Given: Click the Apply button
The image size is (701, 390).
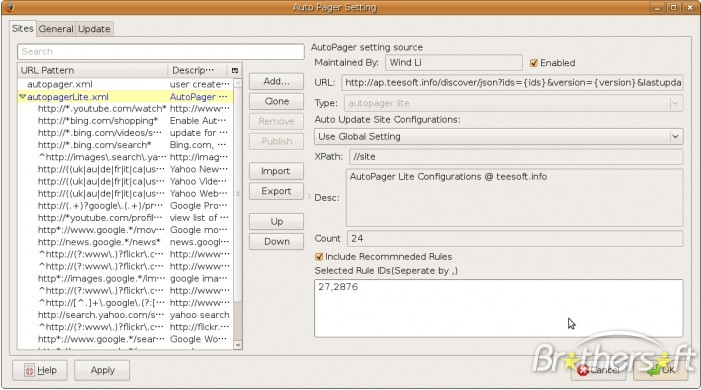Looking at the screenshot, I should pos(102,370).
